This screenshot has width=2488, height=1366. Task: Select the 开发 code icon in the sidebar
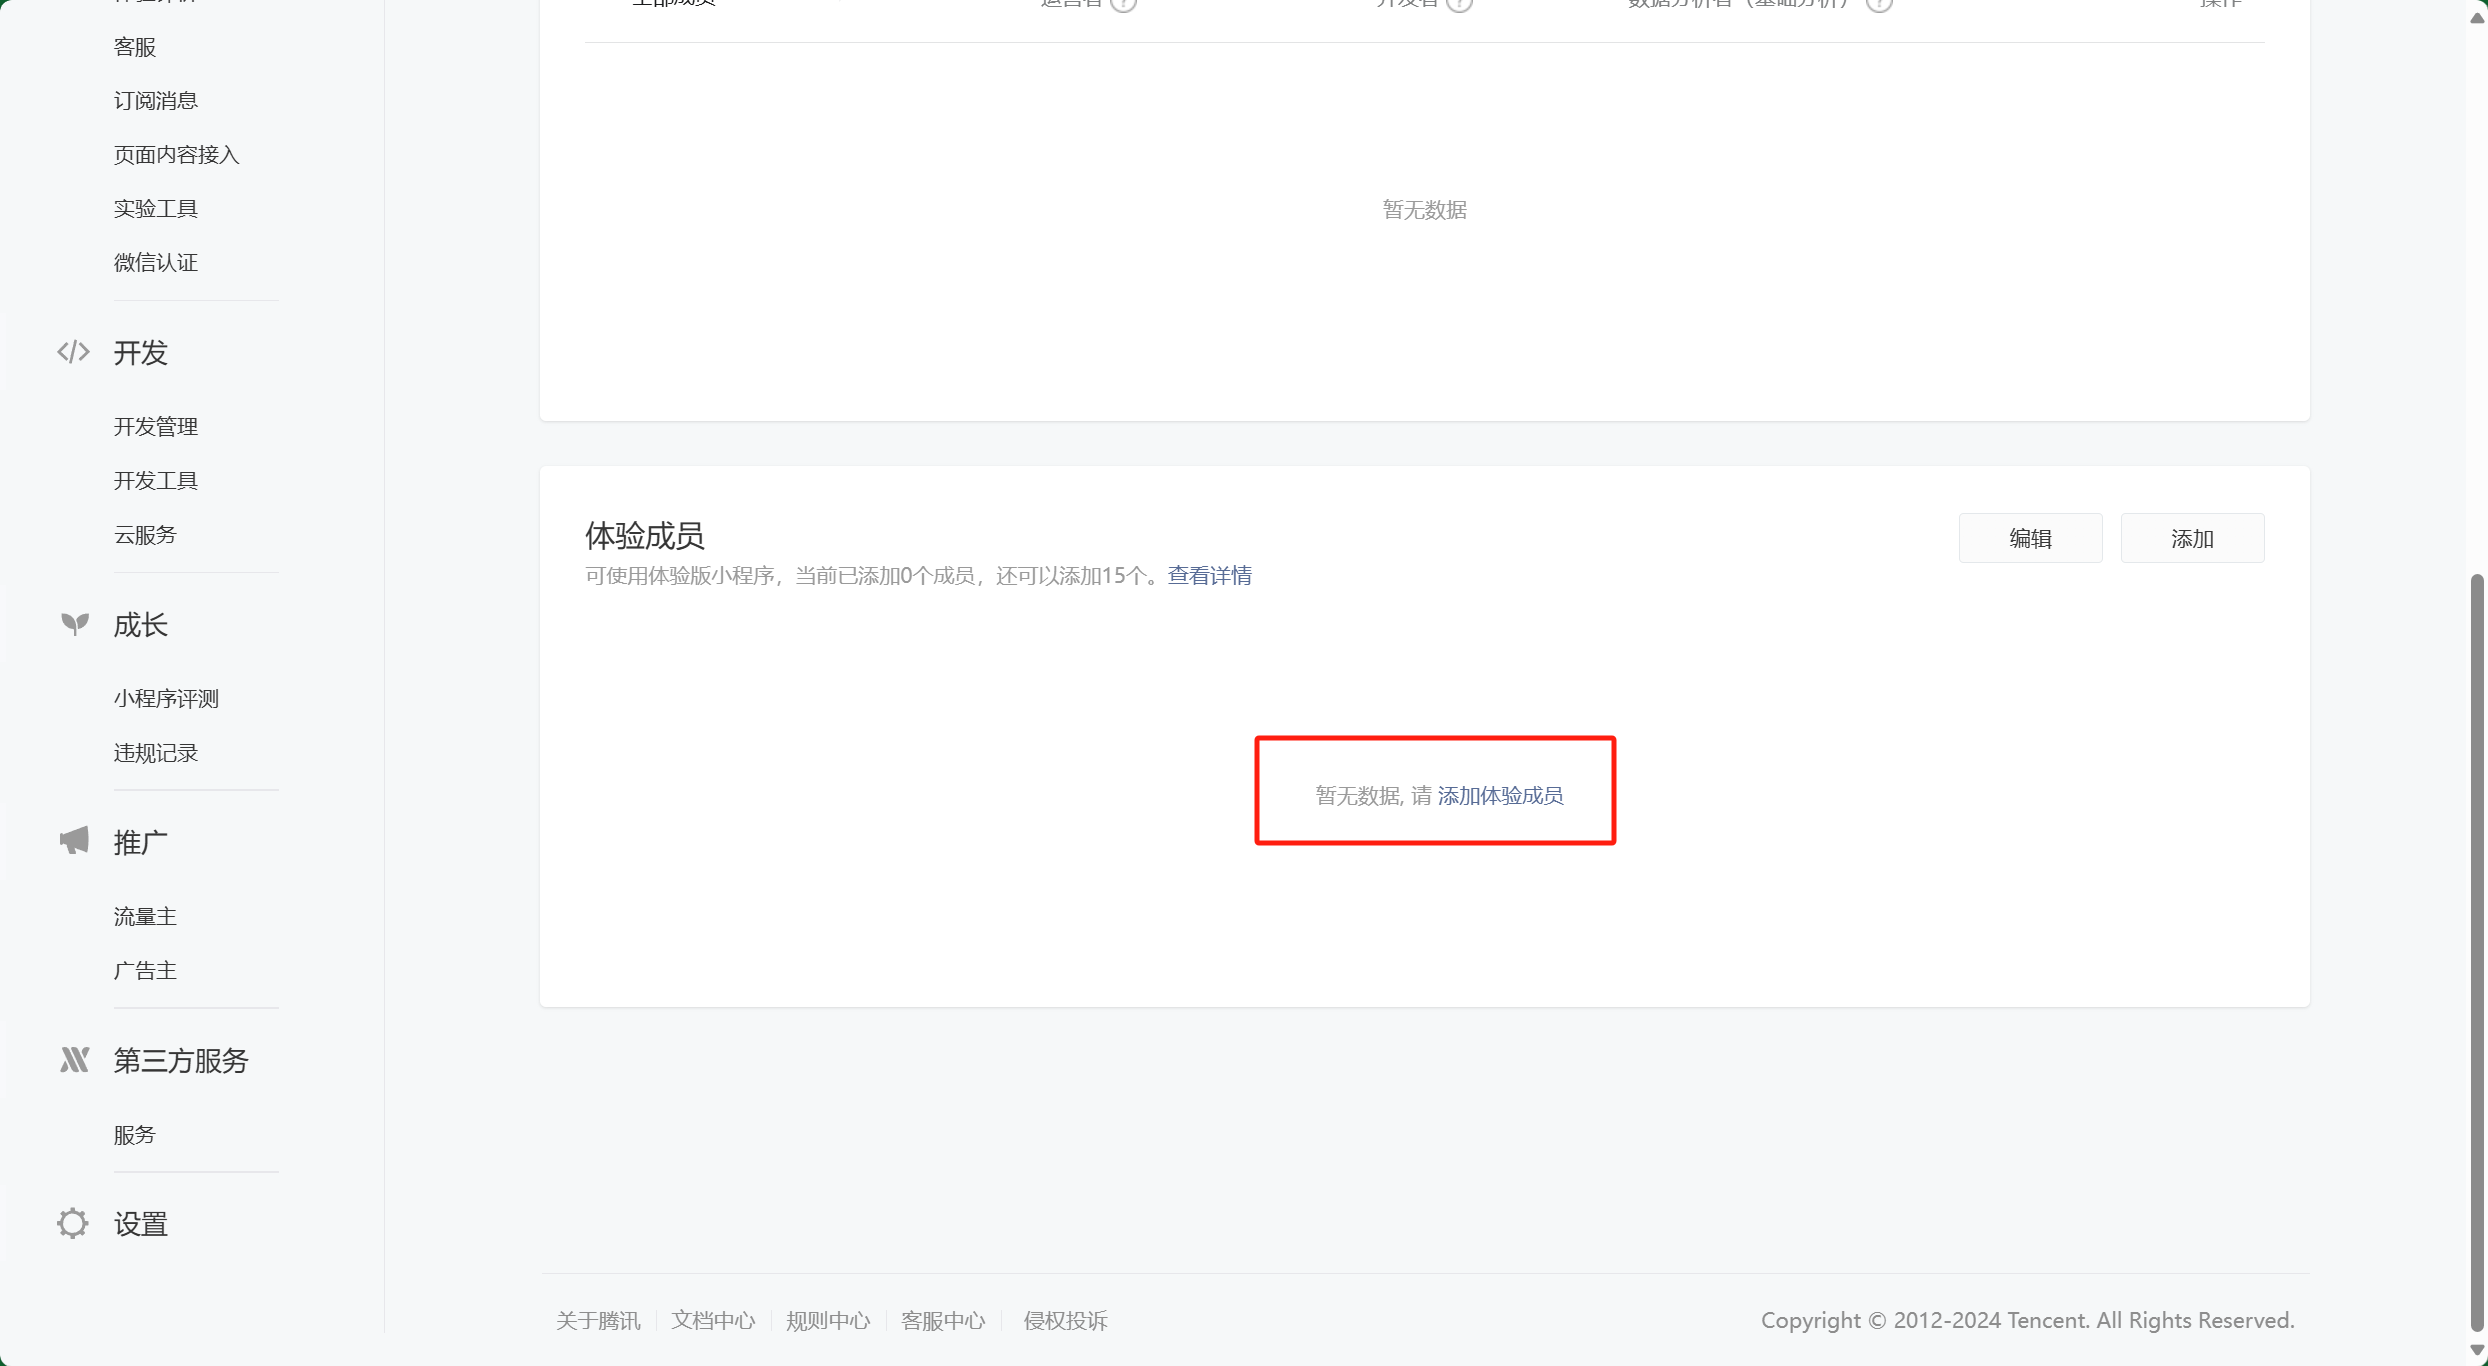click(73, 352)
